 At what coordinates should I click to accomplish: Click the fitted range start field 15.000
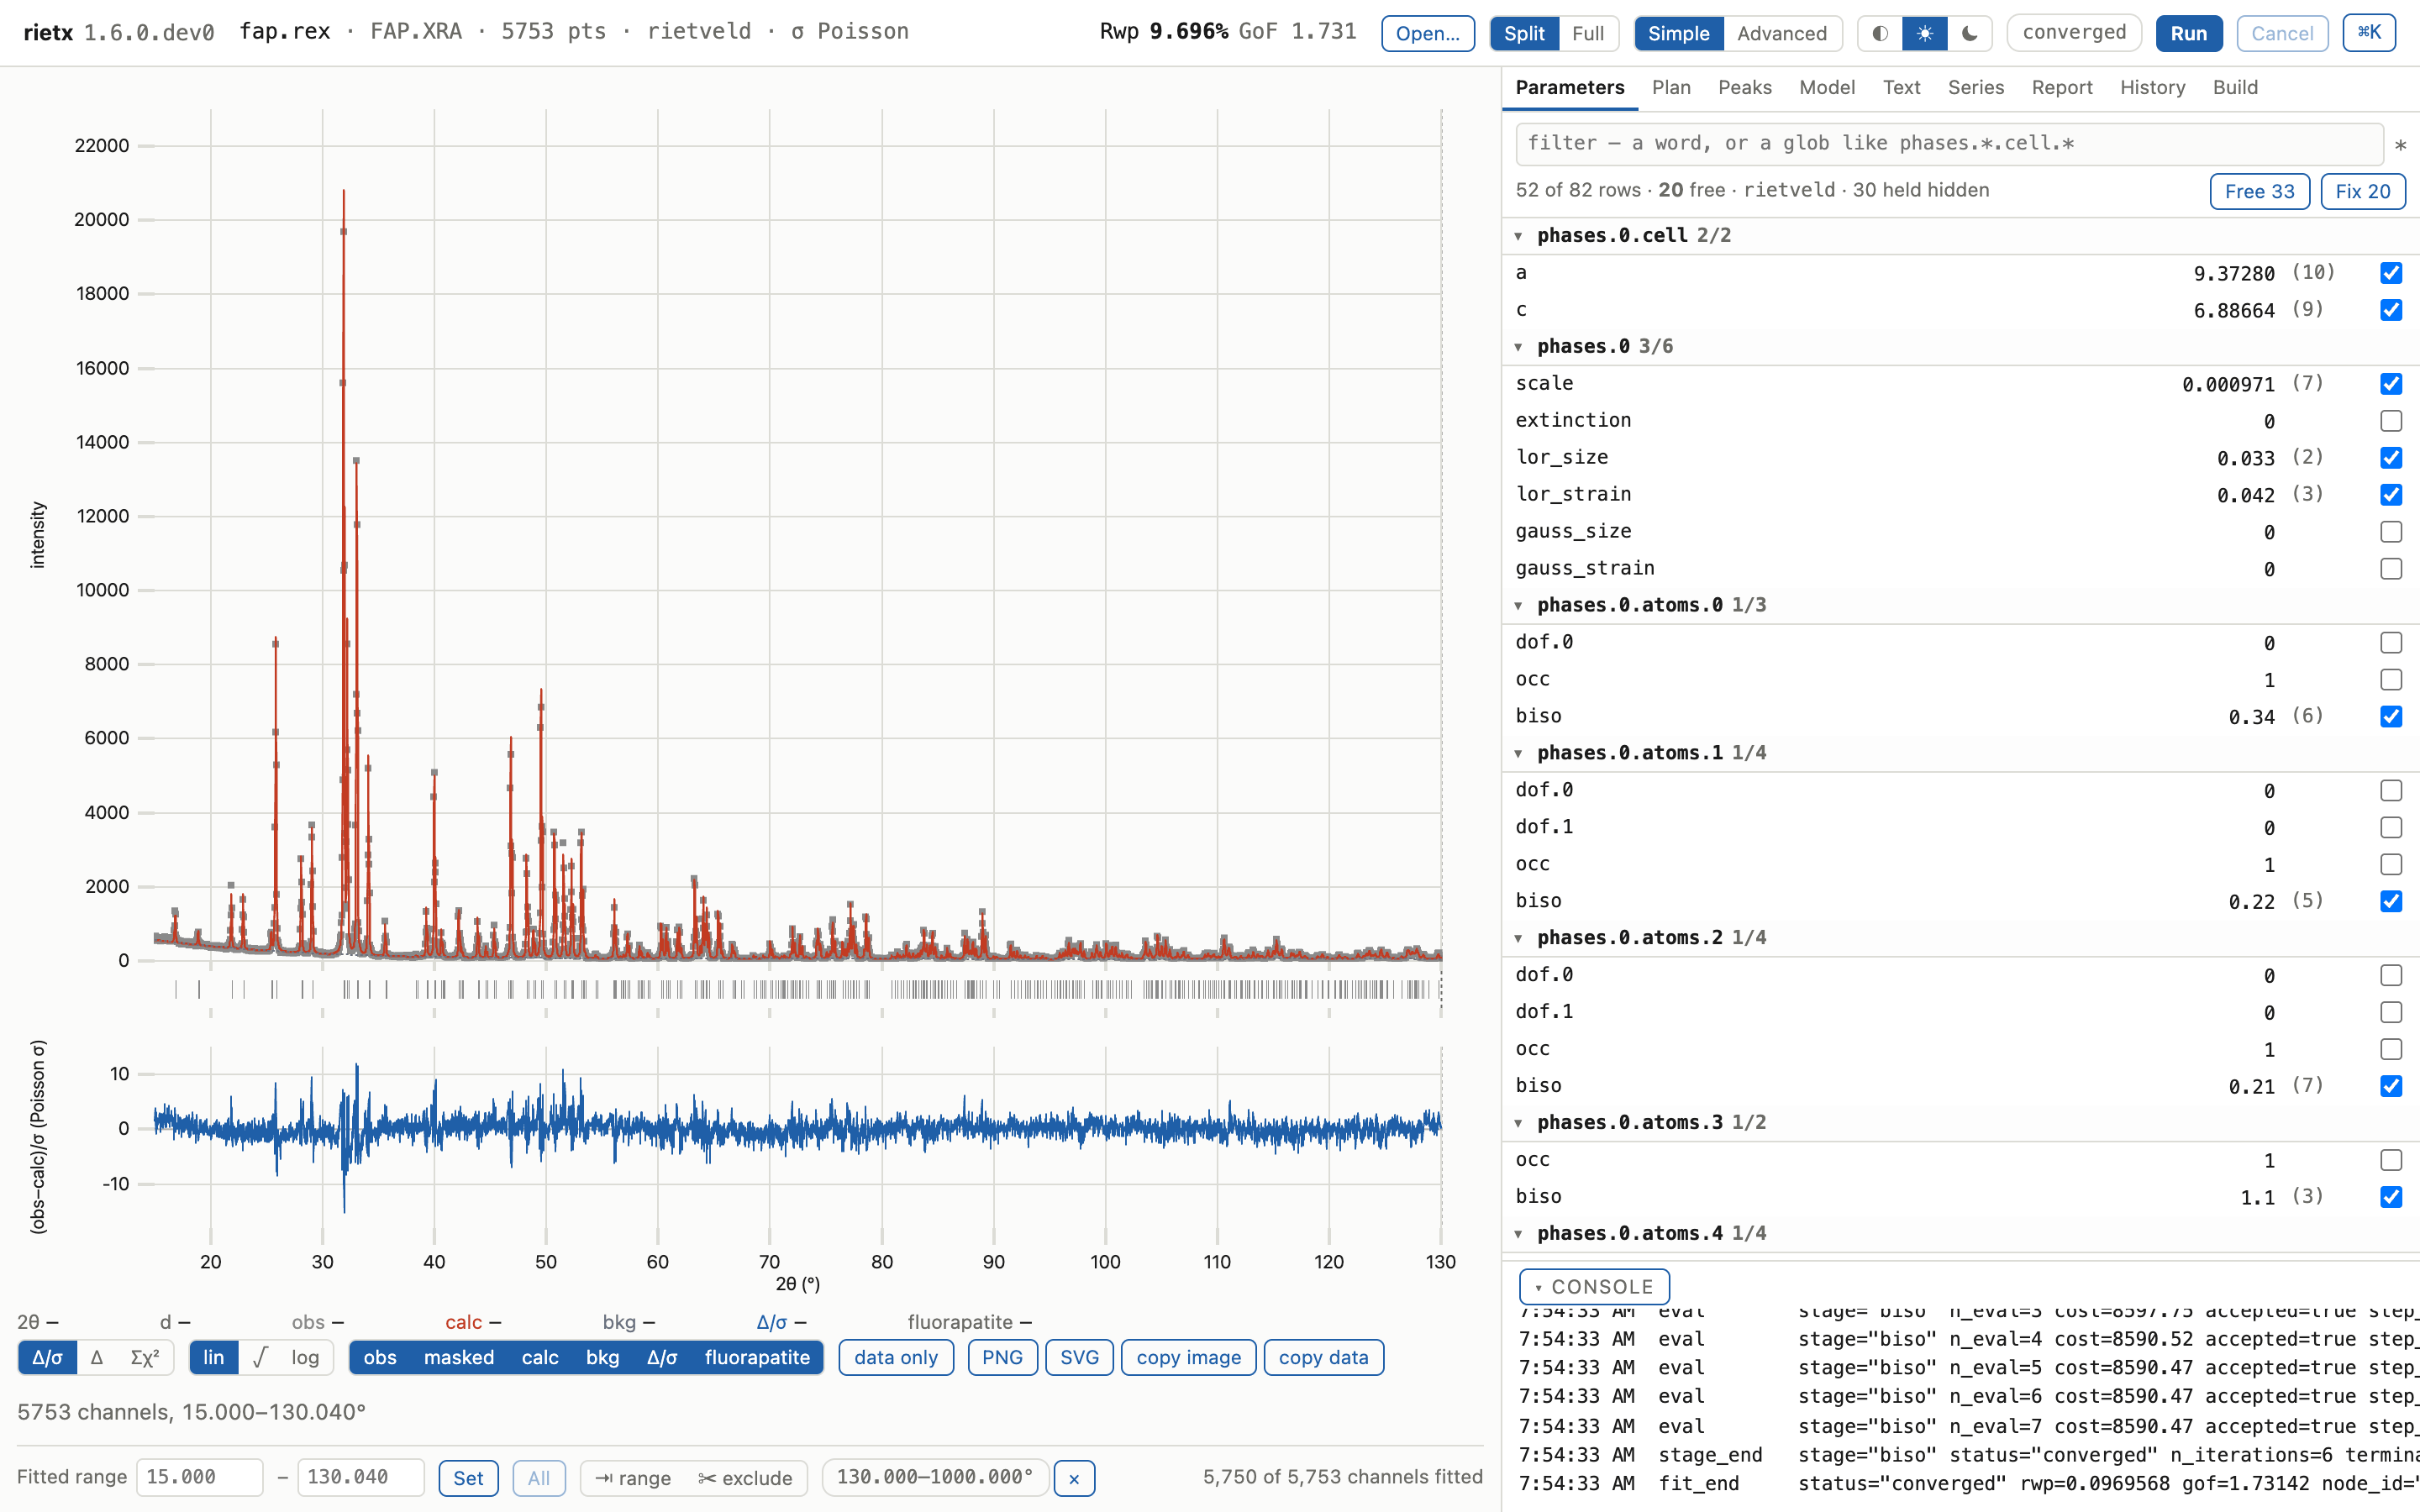tap(199, 1477)
